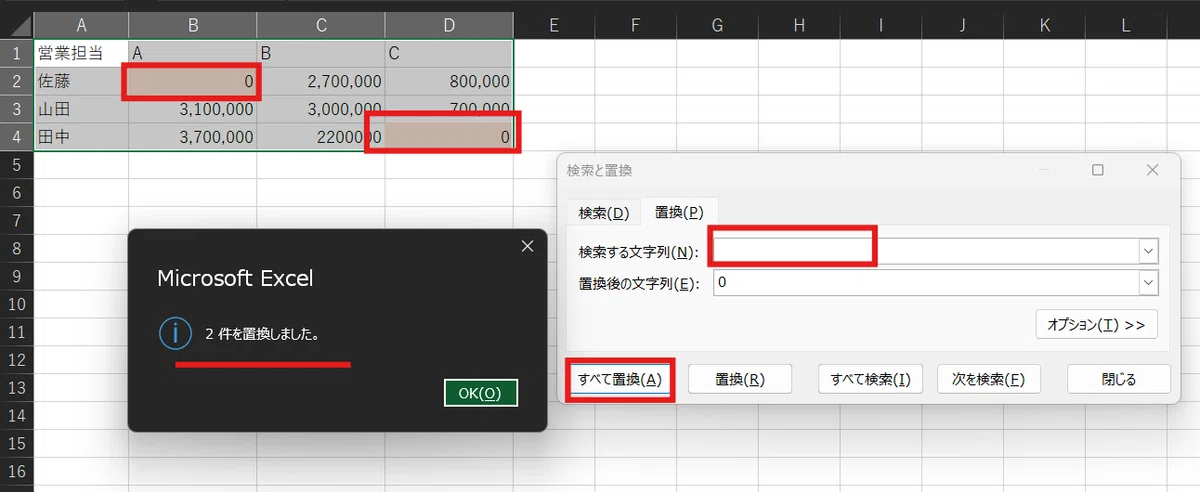Select column F header

tap(635, 25)
